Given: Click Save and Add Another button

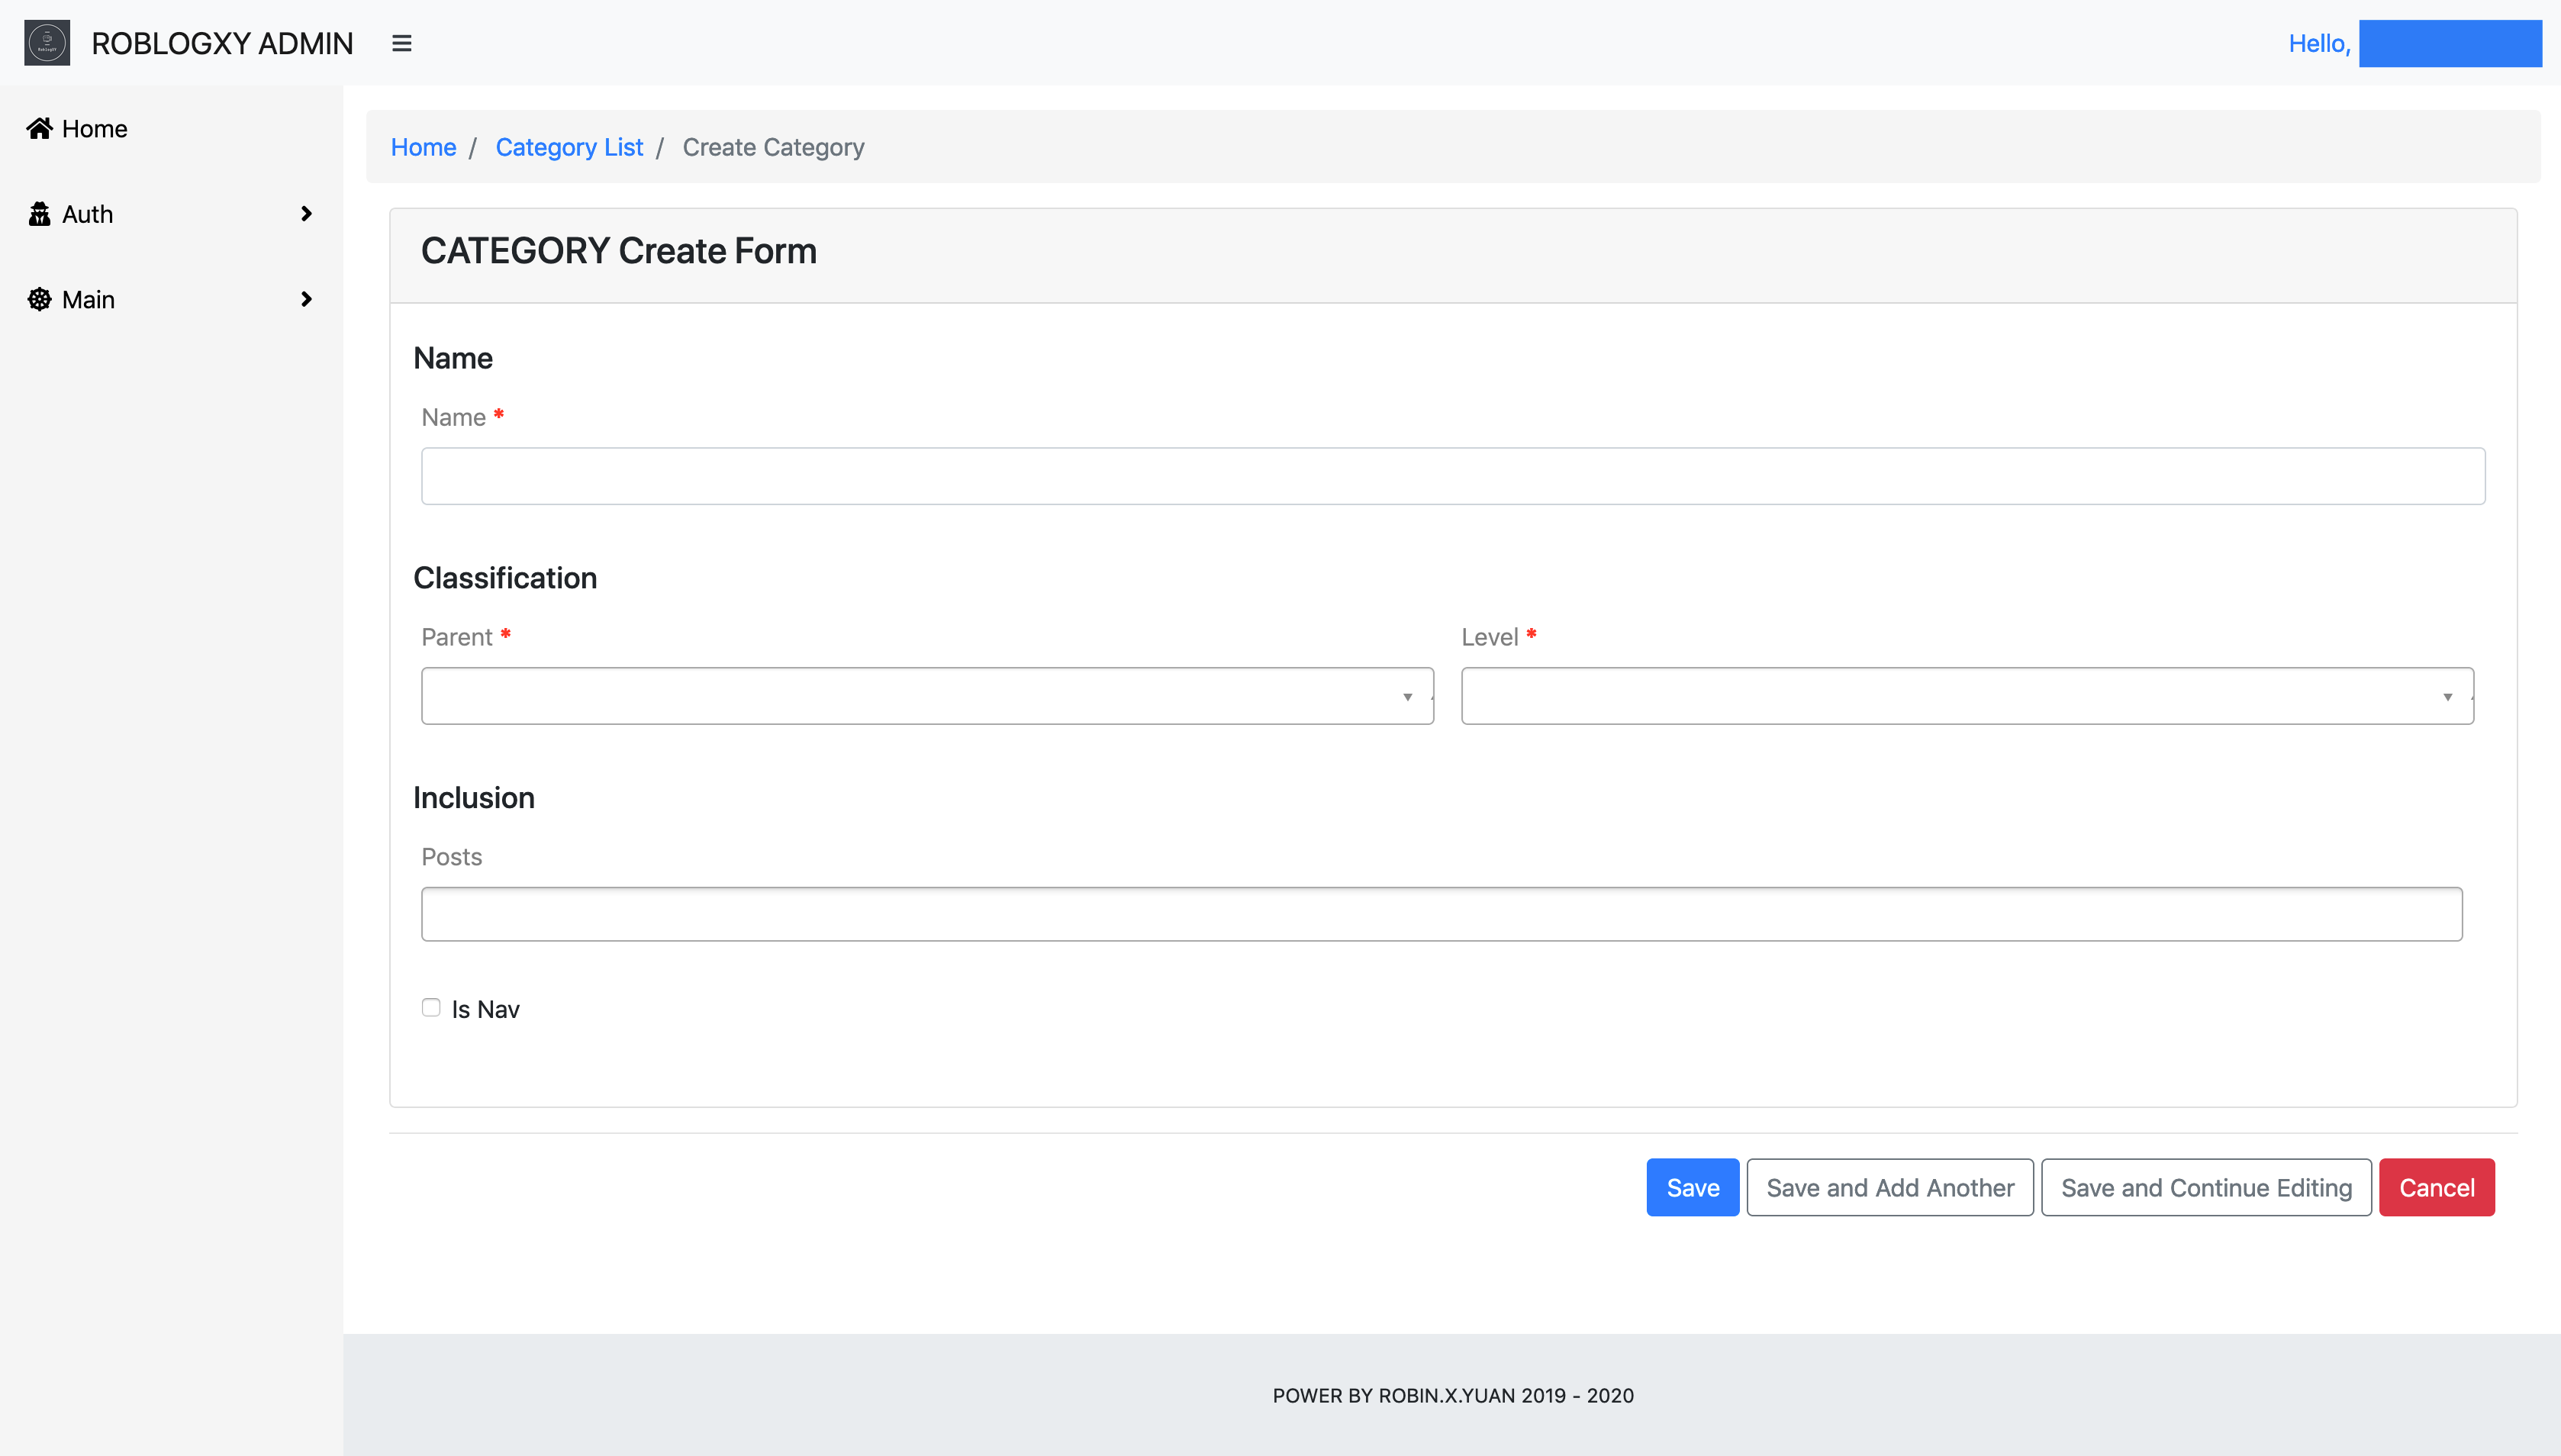Looking at the screenshot, I should (x=1889, y=1187).
